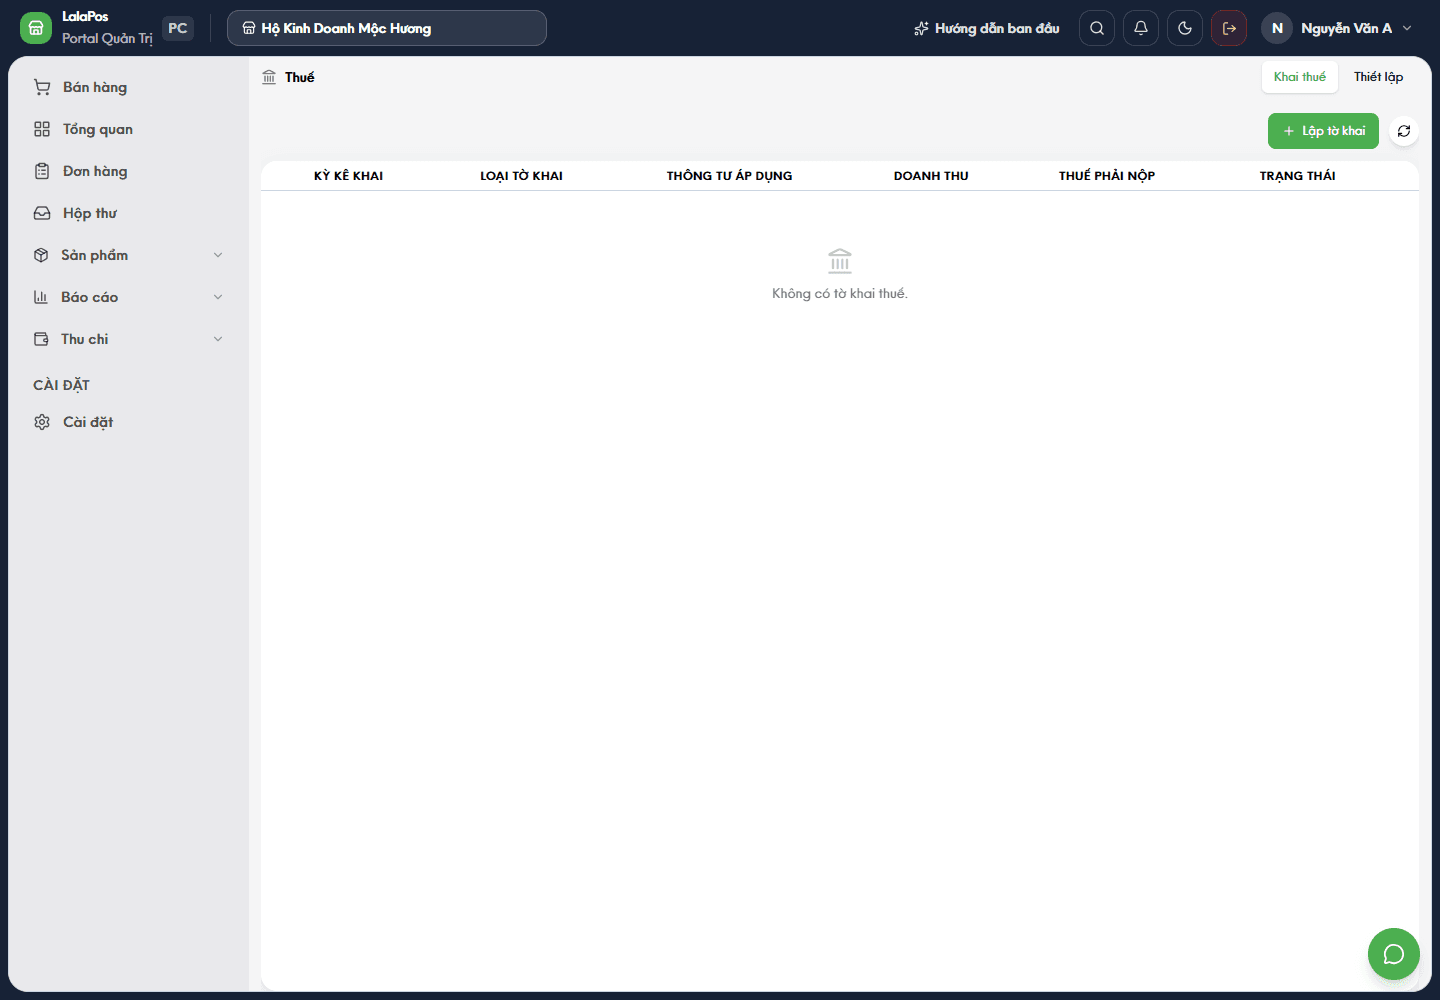
Task: Open Hướng dẫn ban đầu guide
Action: point(986,28)
